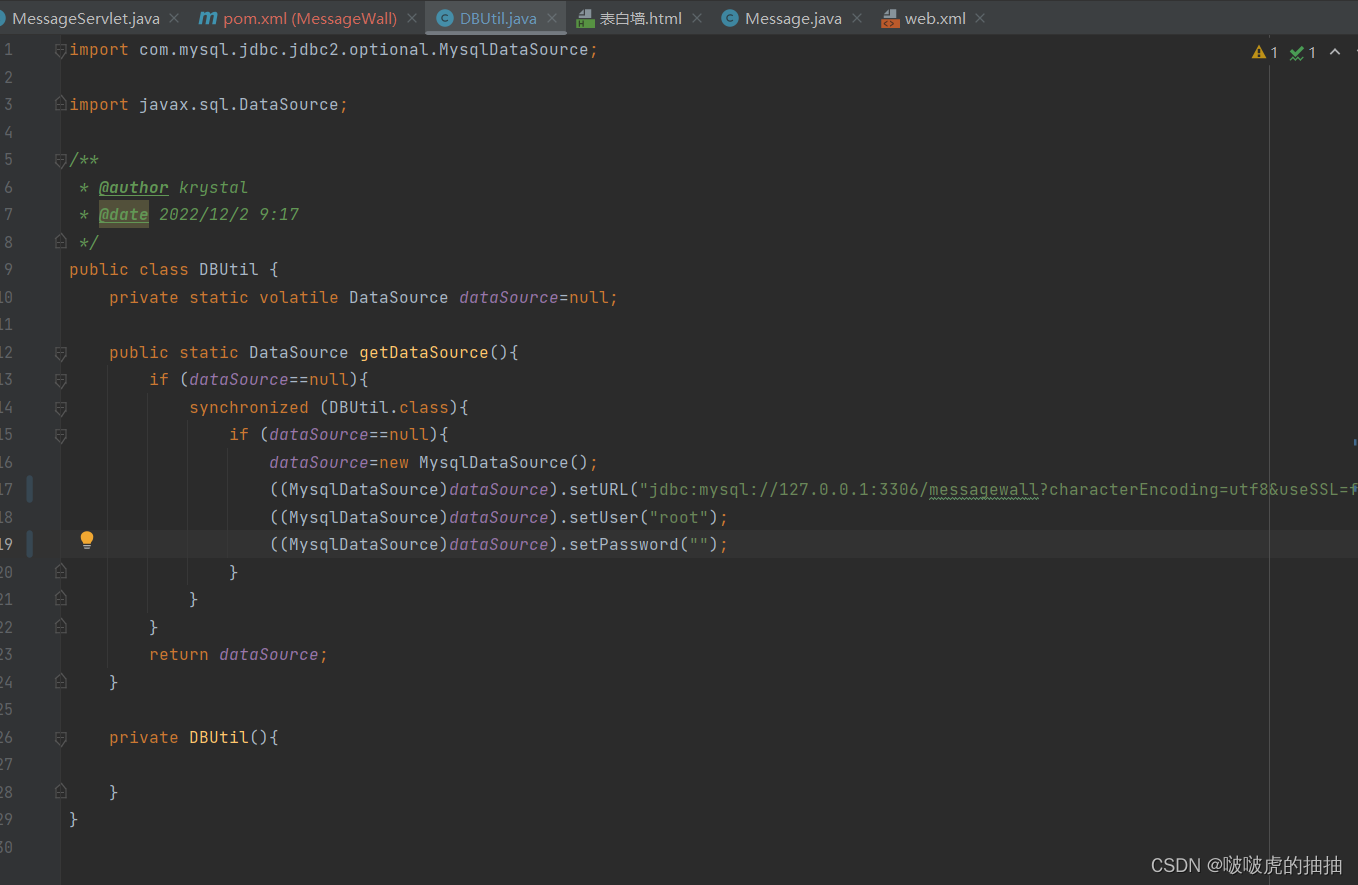Click fold marker at javax.sql import line
This screenshot has height=885, width=1358.
[x=61, y=104]
